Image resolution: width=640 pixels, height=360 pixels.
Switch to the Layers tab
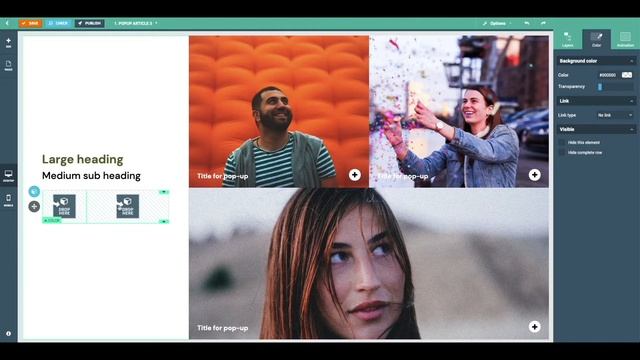(567, 40)
